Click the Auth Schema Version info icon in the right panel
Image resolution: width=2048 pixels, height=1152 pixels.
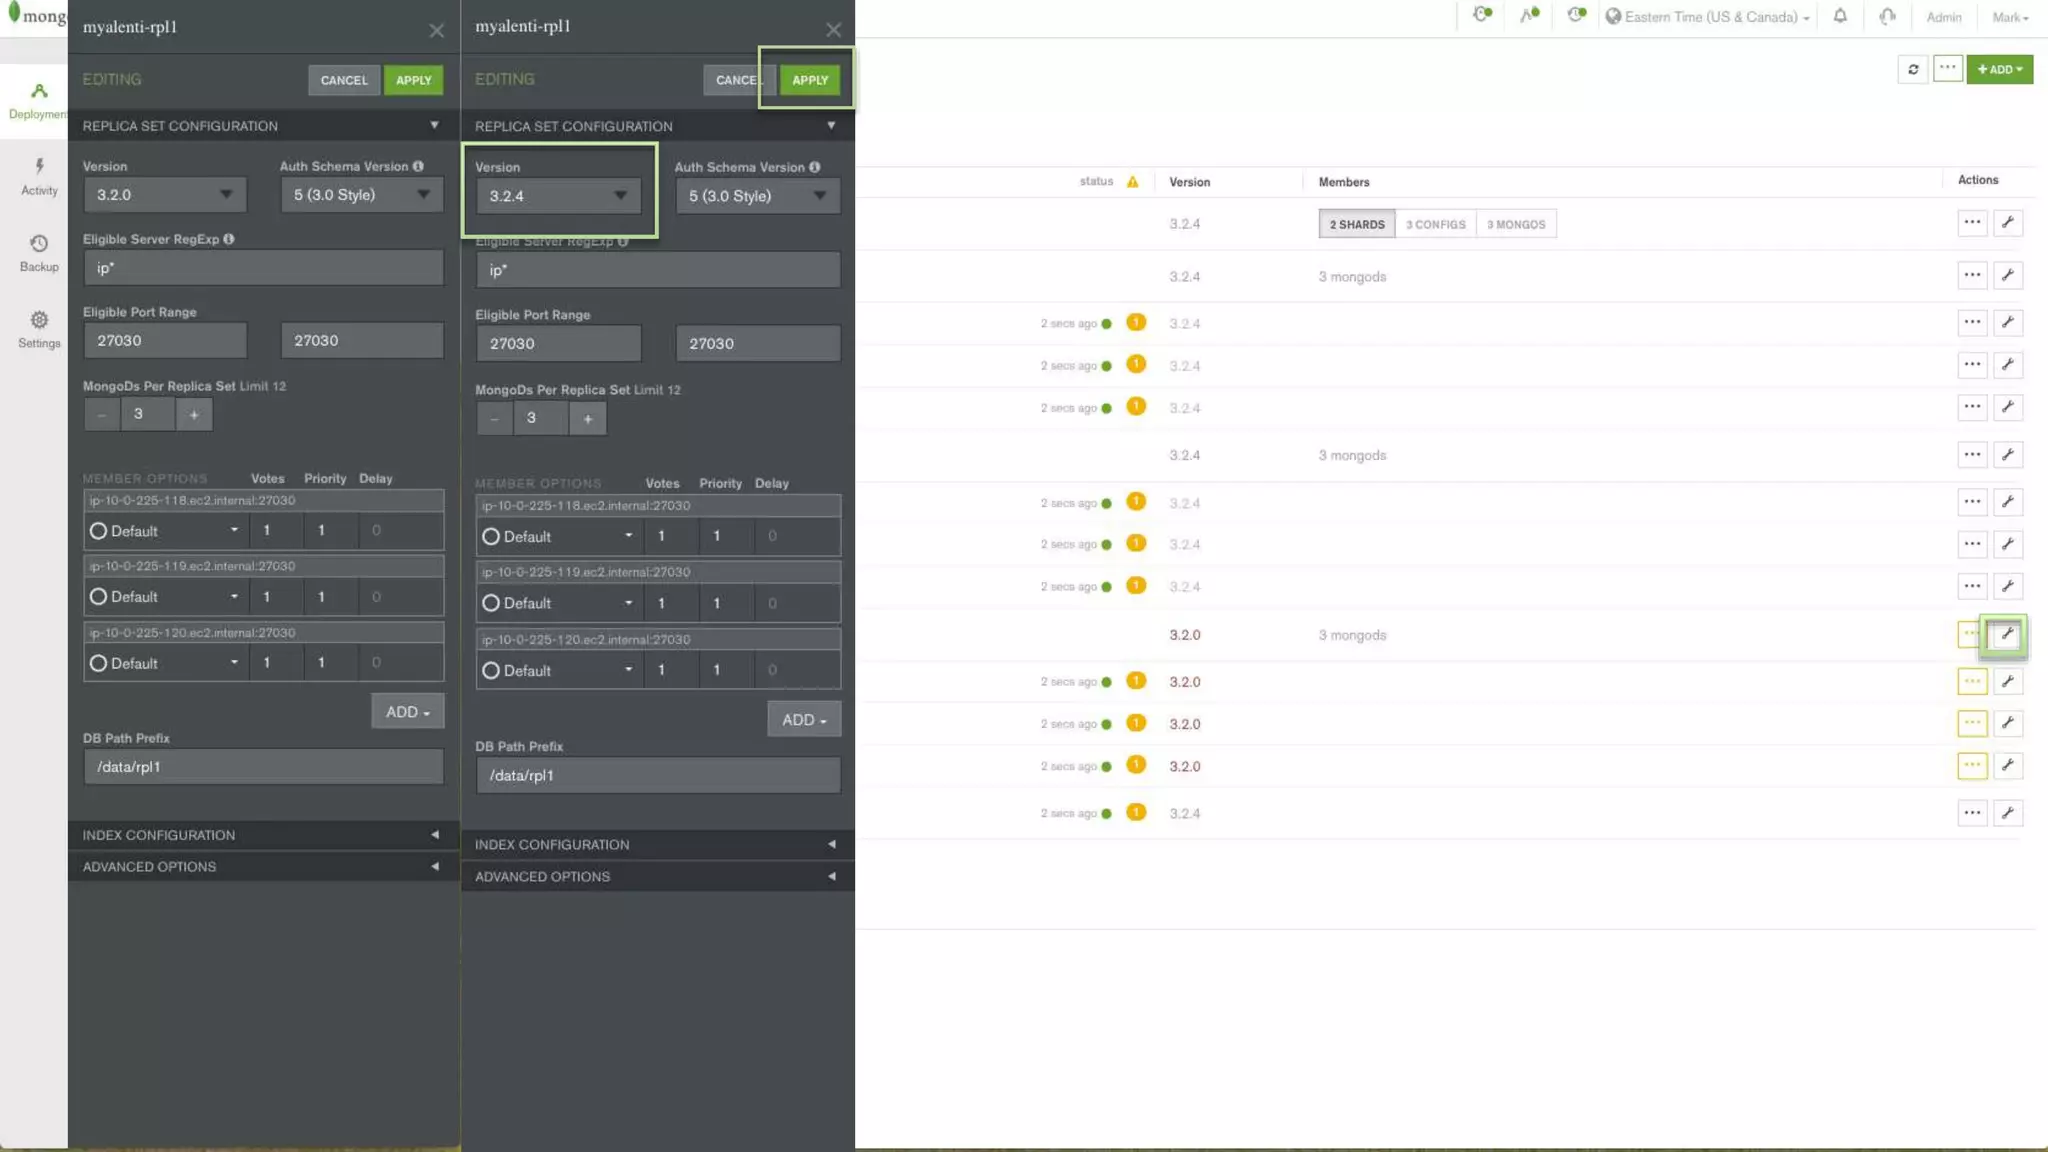tap(814, 167)
